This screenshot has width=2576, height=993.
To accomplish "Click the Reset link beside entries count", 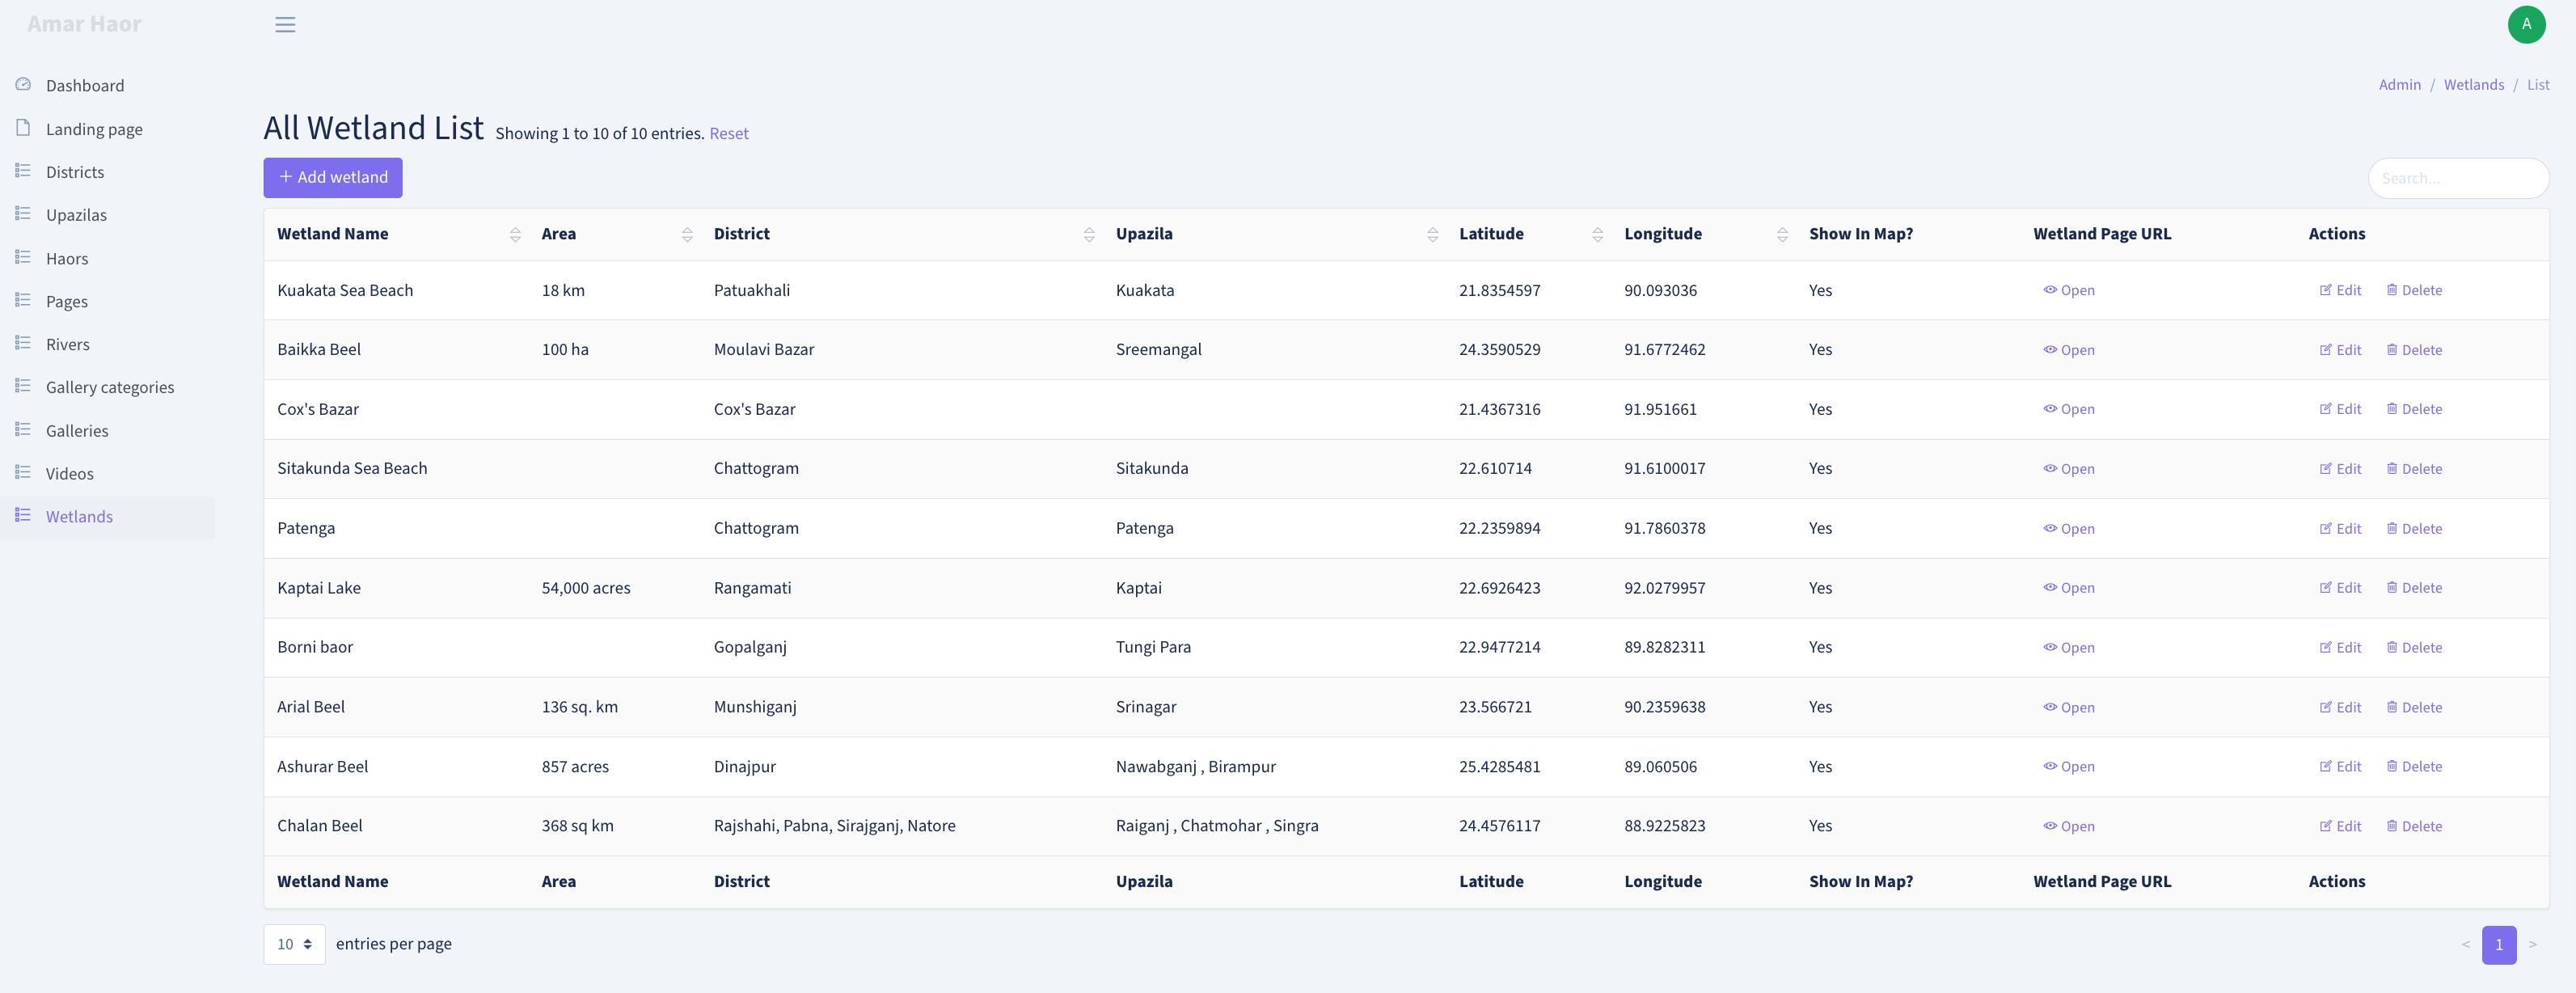I will click(x=728, y=133).
